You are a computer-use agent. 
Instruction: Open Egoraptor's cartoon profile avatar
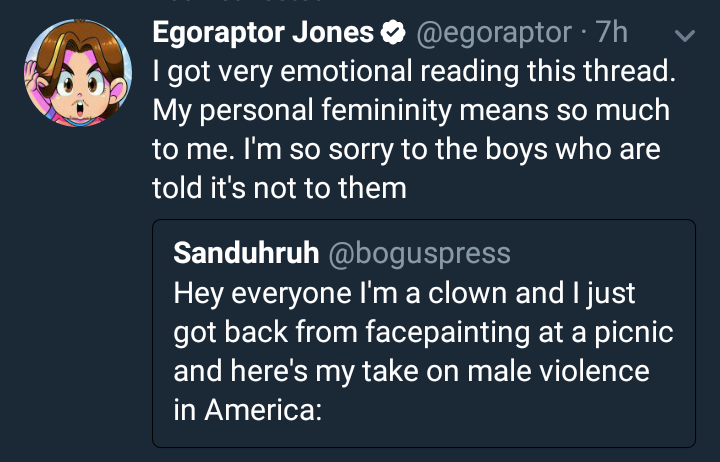(x=78, y=74)
